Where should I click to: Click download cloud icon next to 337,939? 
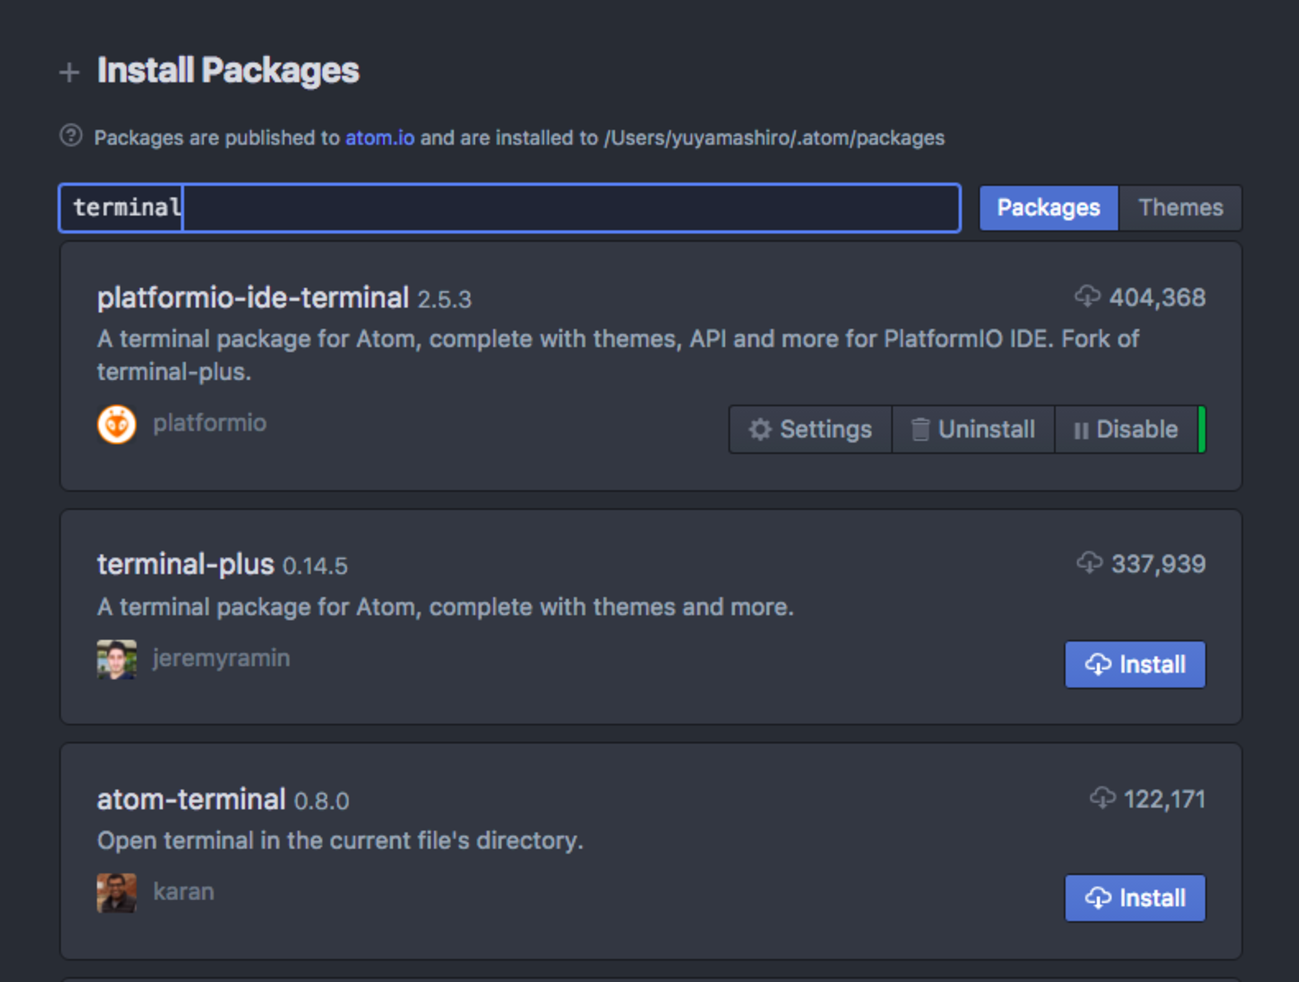tap(1089, 563)
